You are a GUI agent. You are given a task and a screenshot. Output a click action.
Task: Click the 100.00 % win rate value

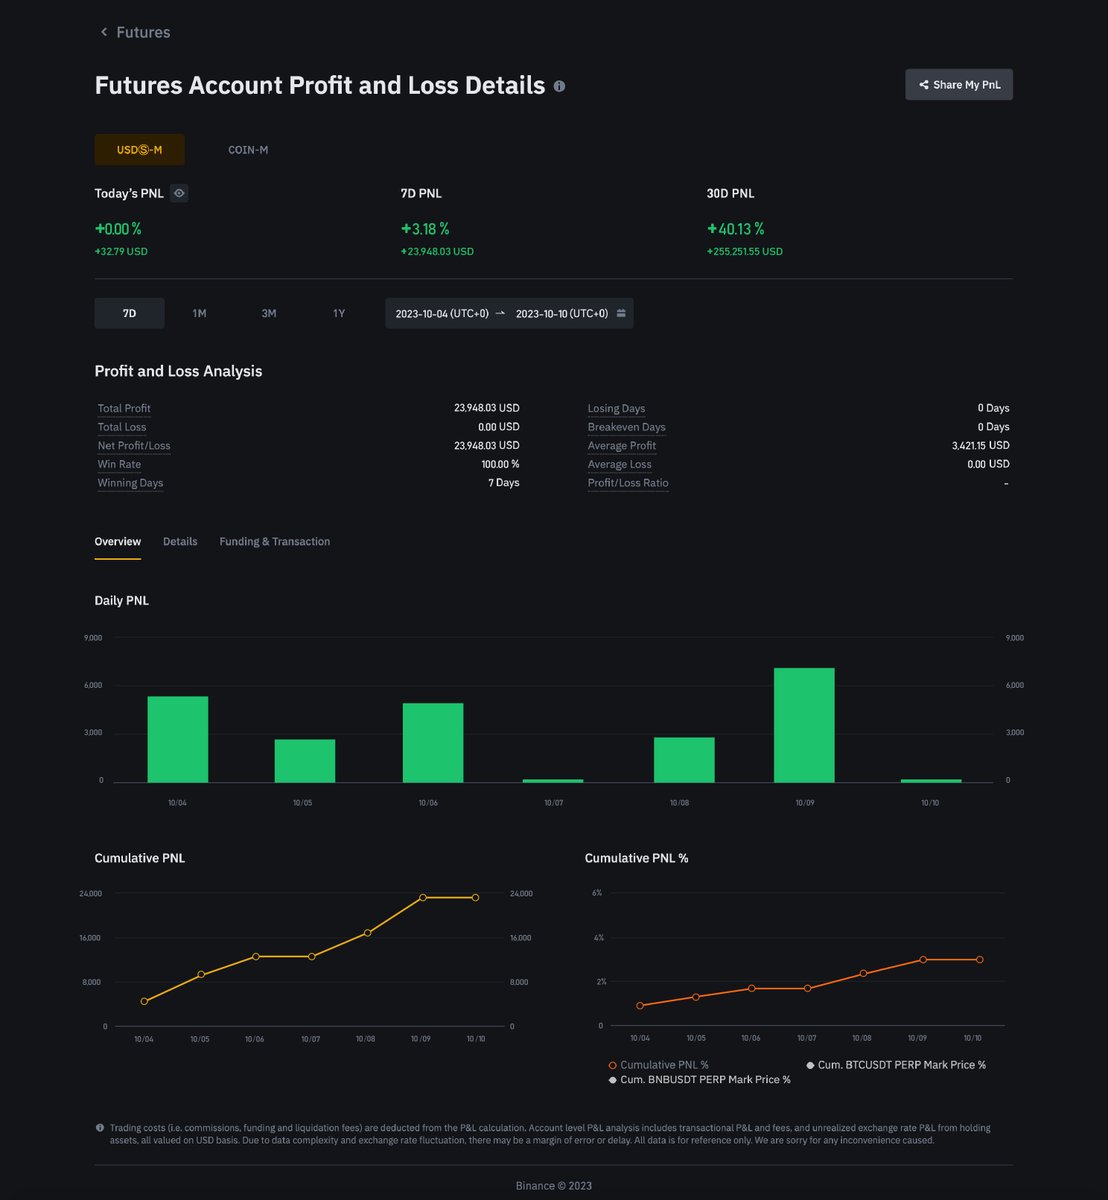500,464
